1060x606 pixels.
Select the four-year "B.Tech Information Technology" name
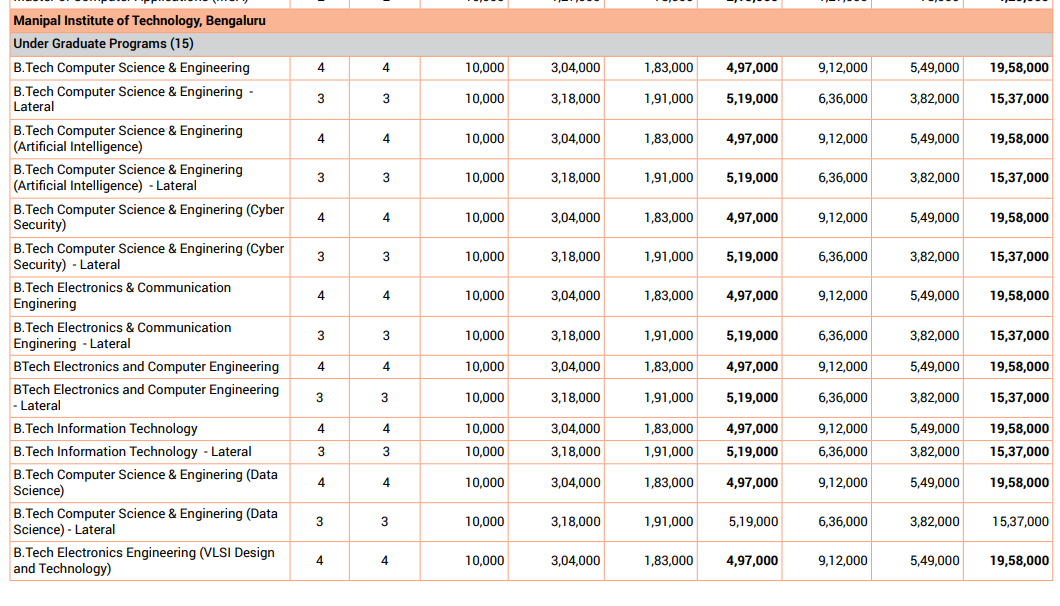point(105,429)
